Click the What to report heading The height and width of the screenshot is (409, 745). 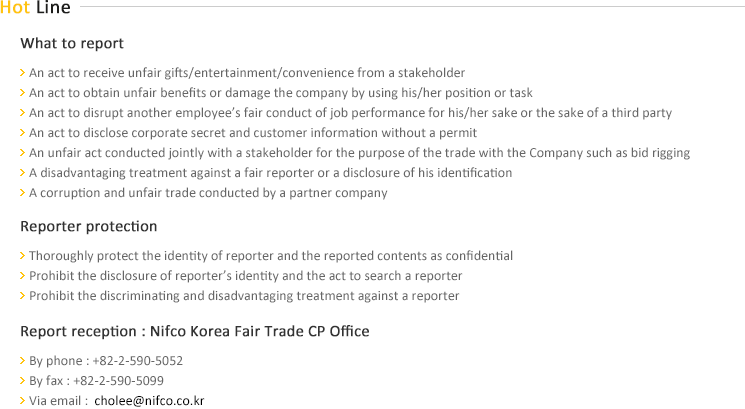[72, 44]
